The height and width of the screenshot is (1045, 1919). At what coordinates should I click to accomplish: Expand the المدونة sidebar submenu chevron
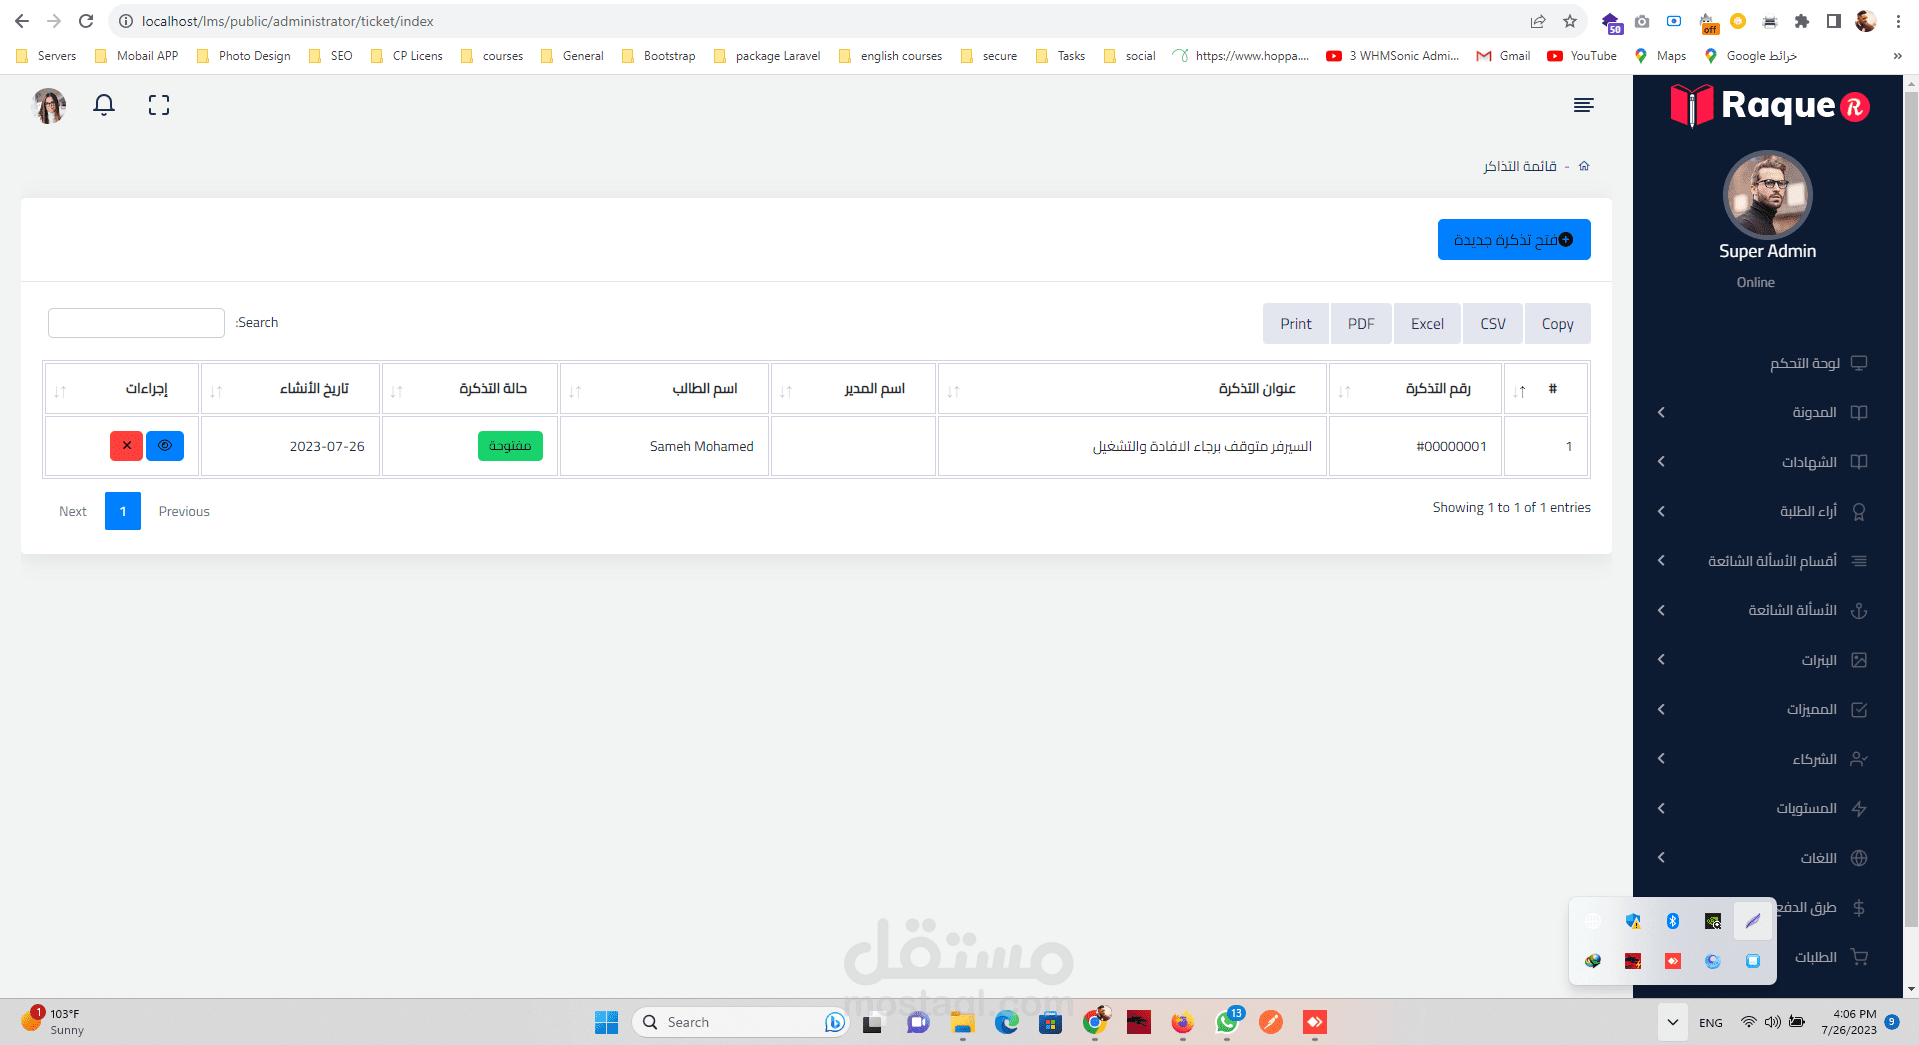[x=1661, y=412]
